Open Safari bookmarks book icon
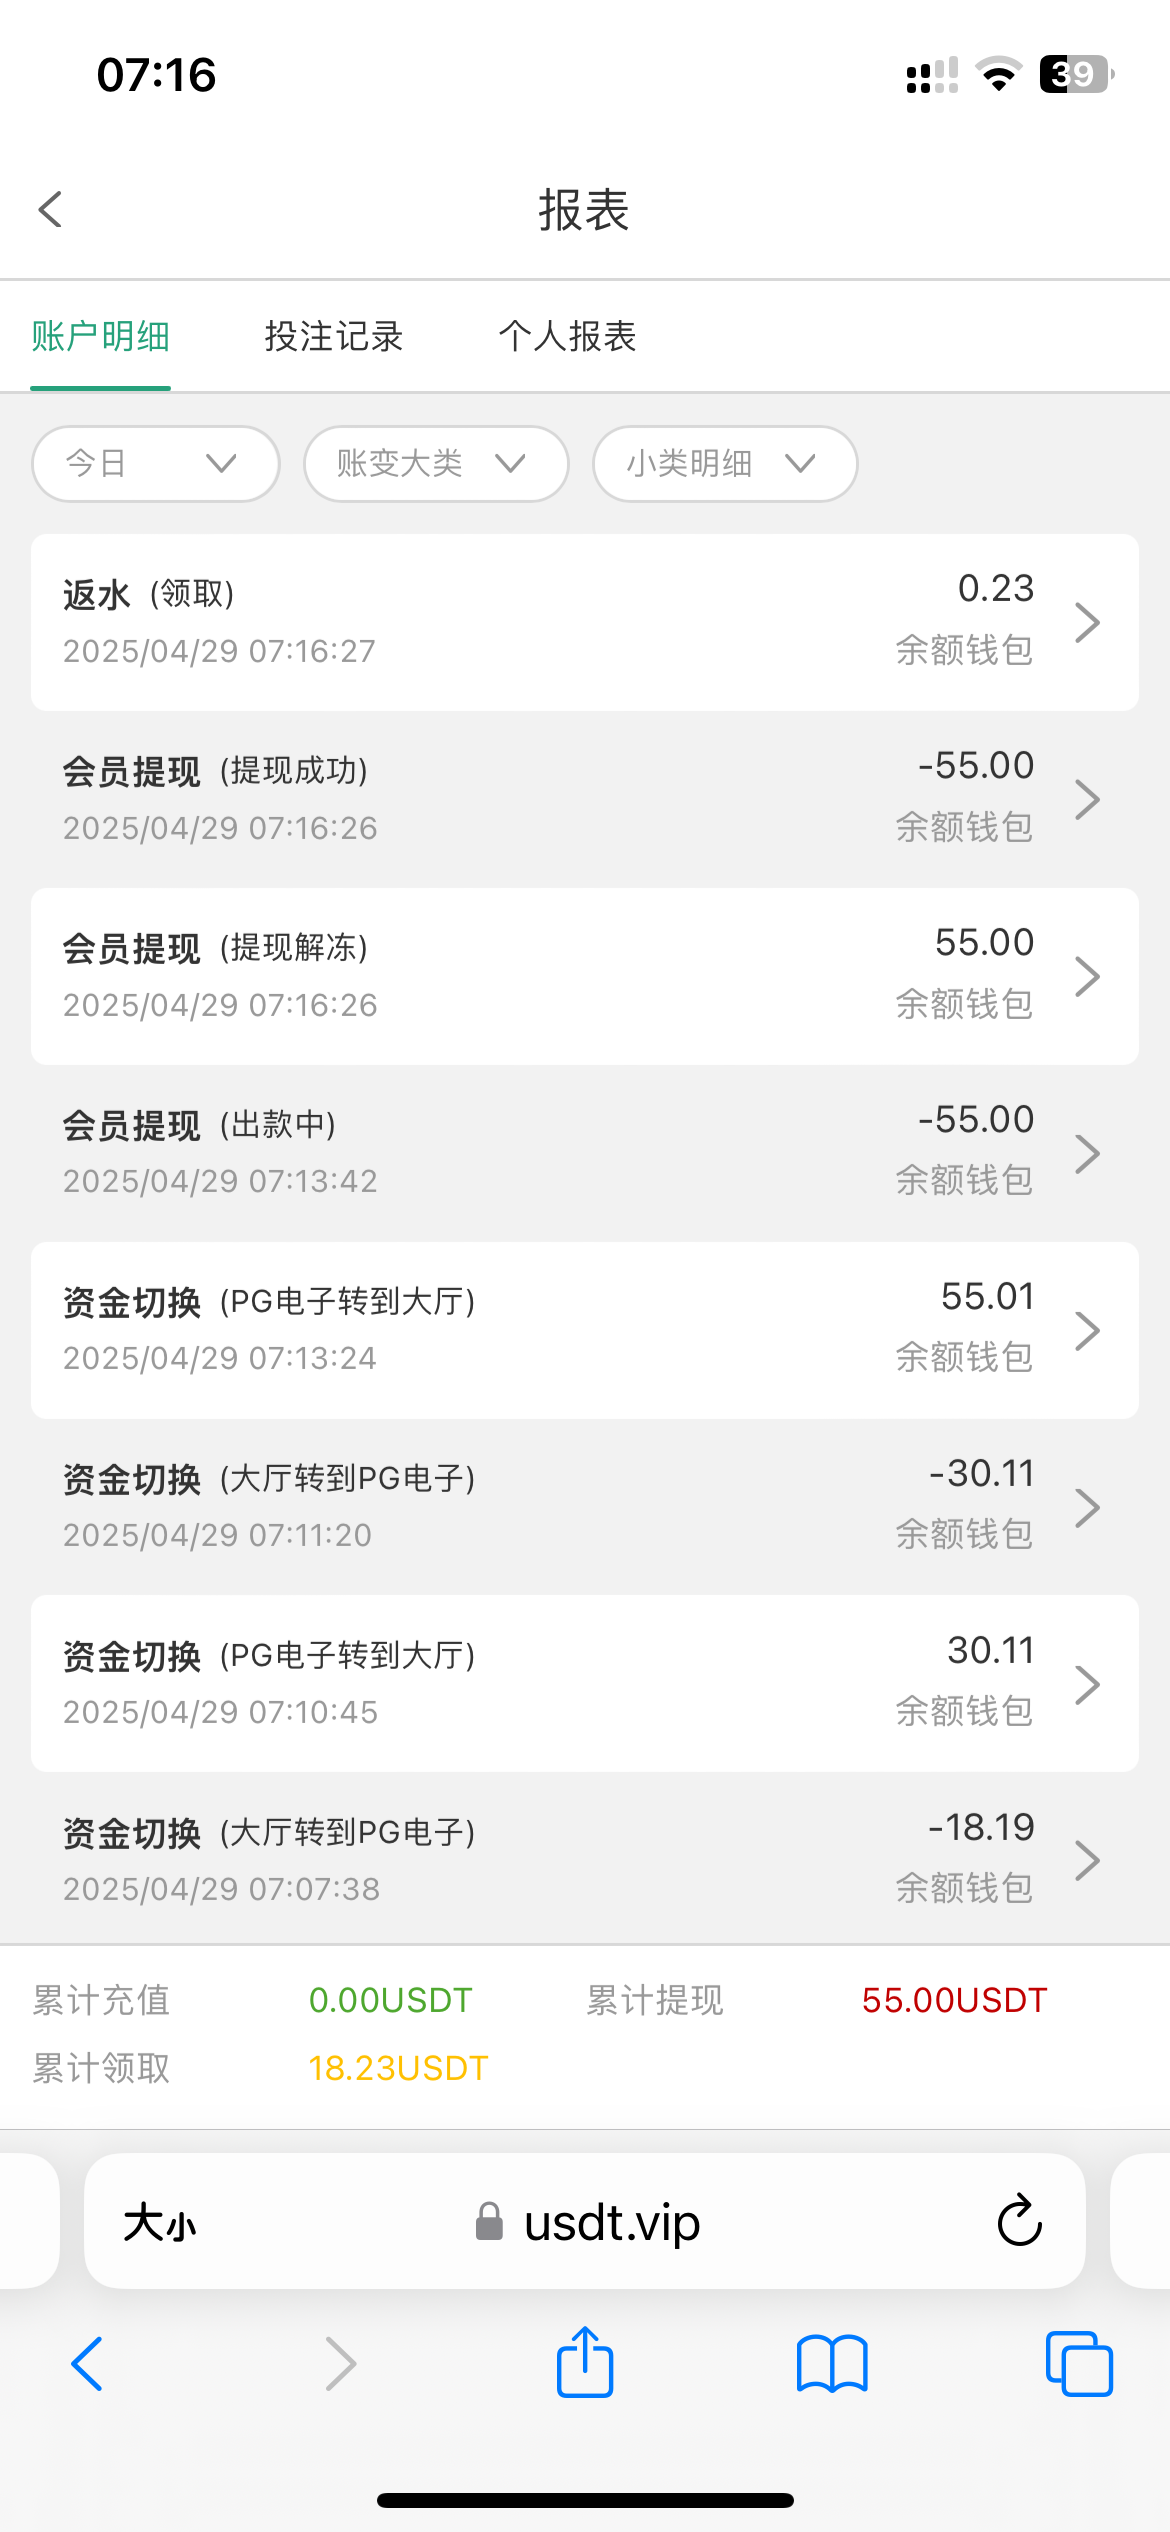 tap(832, 2363)
